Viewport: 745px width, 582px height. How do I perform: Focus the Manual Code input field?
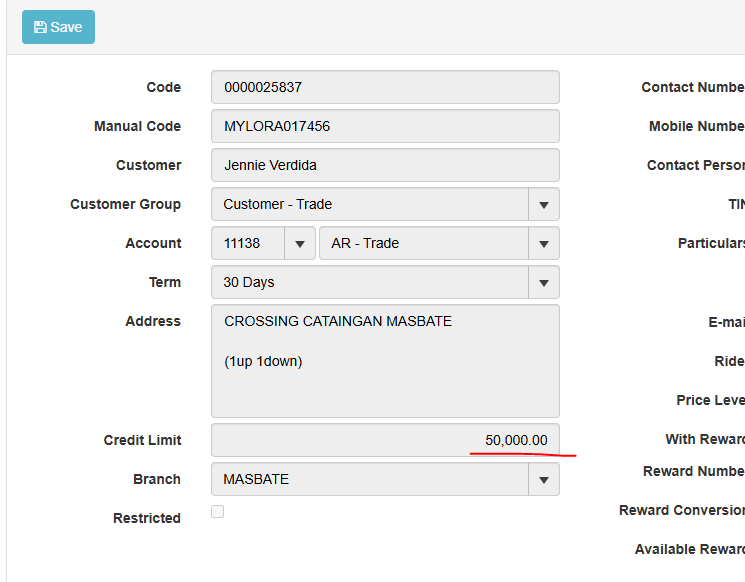pyautogui.click(x=385, y=126)
